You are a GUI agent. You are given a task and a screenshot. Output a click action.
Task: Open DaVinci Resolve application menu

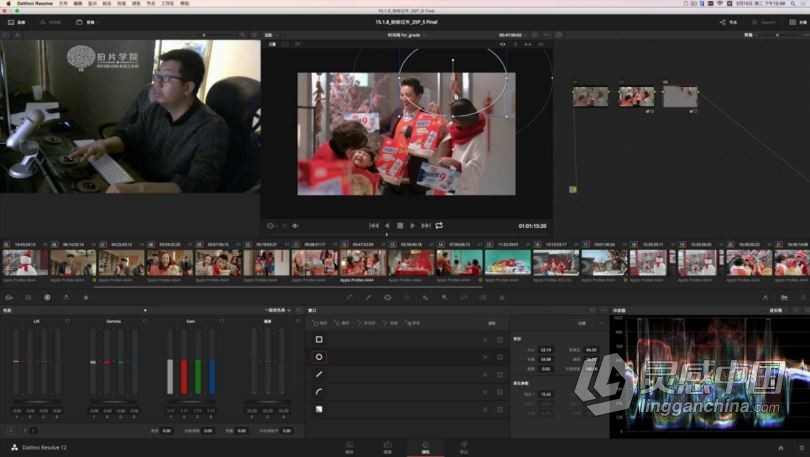click(x=35, y=3)
